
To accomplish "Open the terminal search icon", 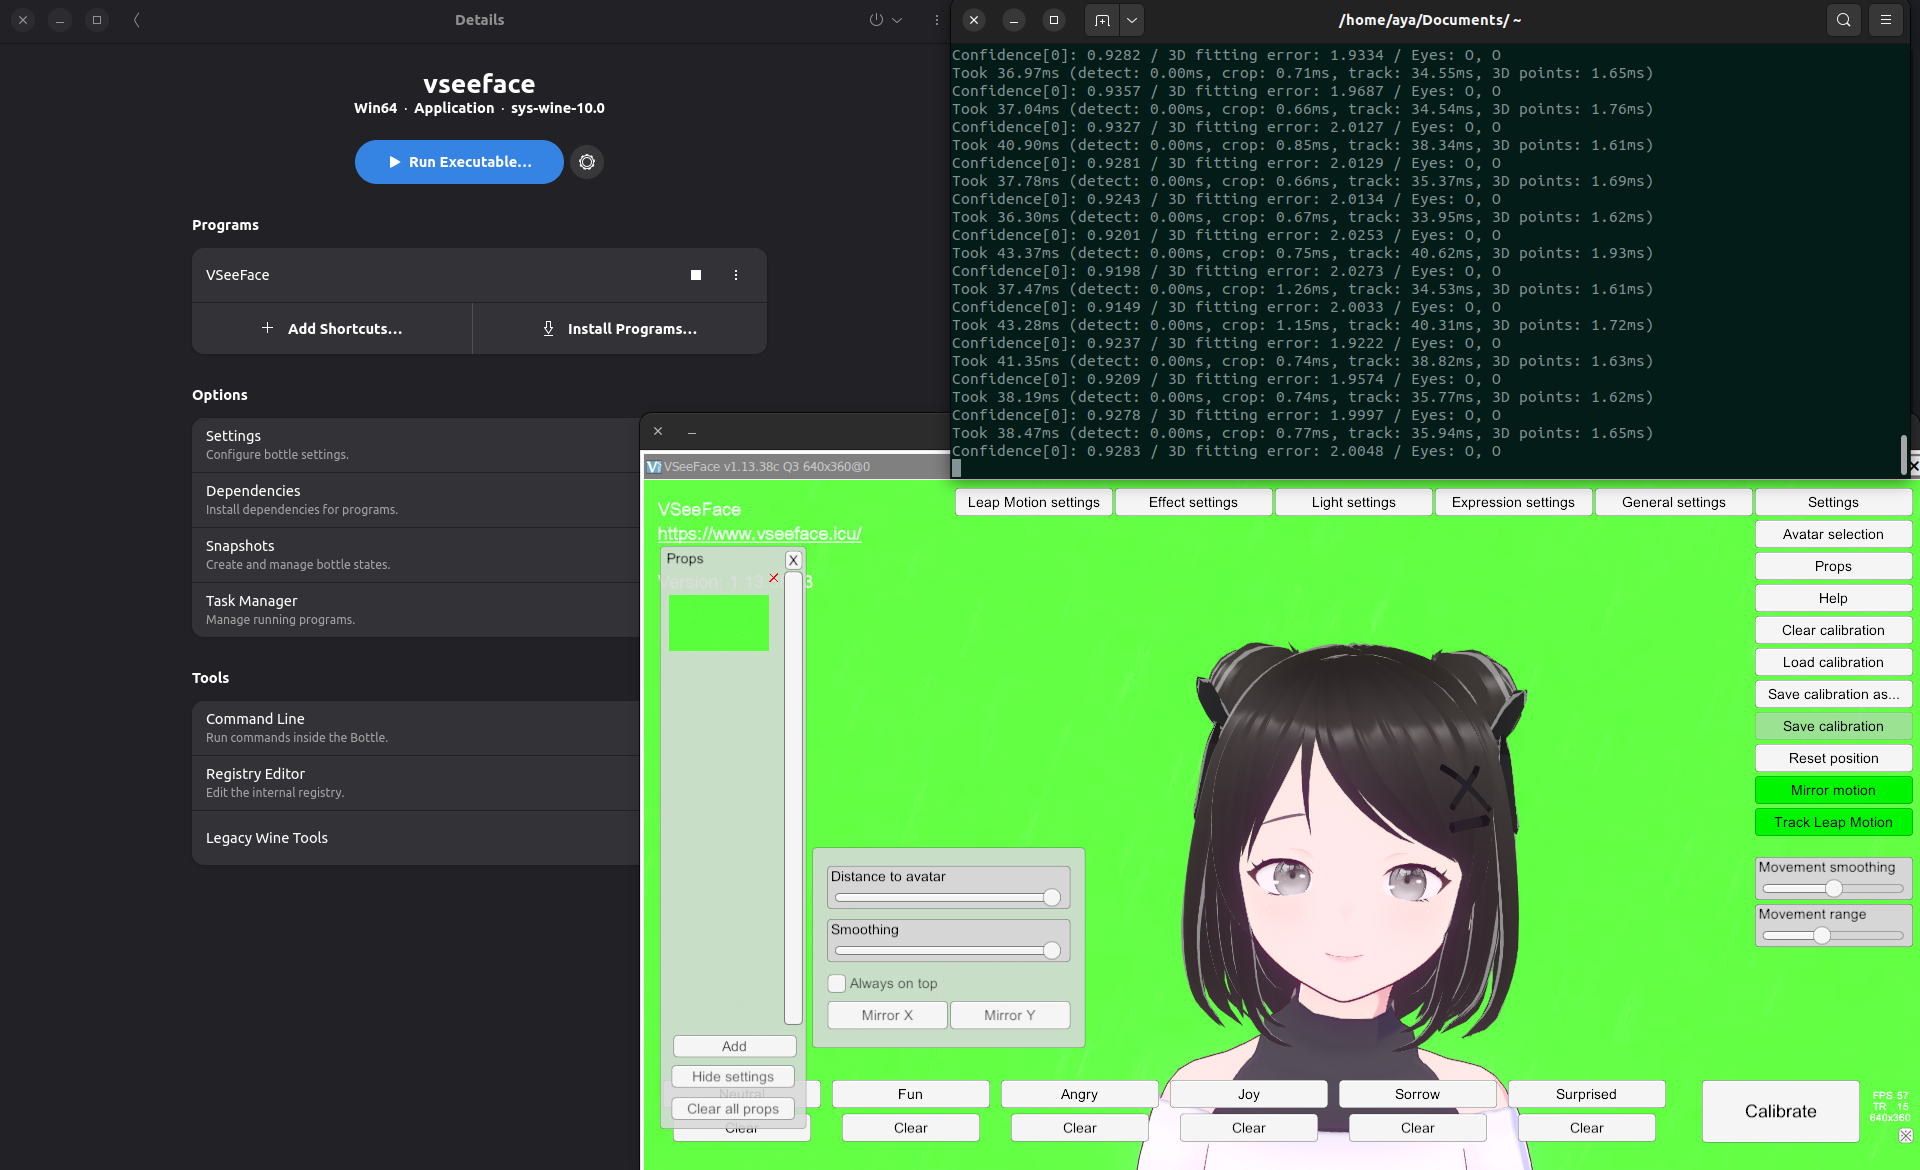I will pos(1844,19).
